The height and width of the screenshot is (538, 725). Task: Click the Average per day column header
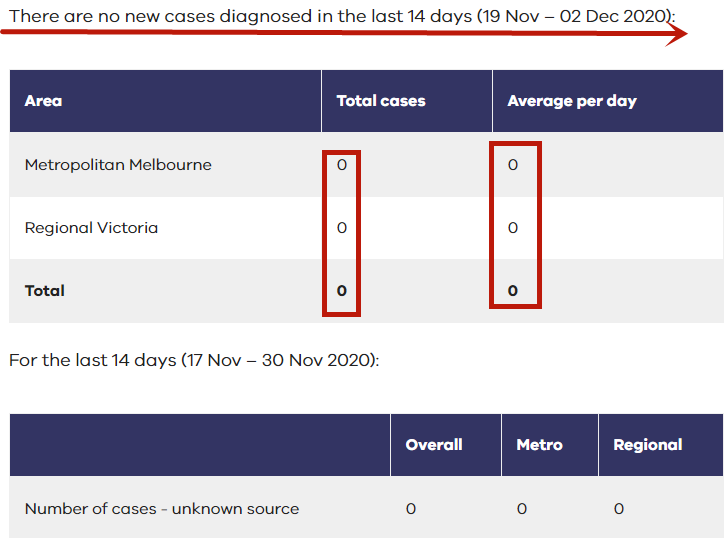572,101
